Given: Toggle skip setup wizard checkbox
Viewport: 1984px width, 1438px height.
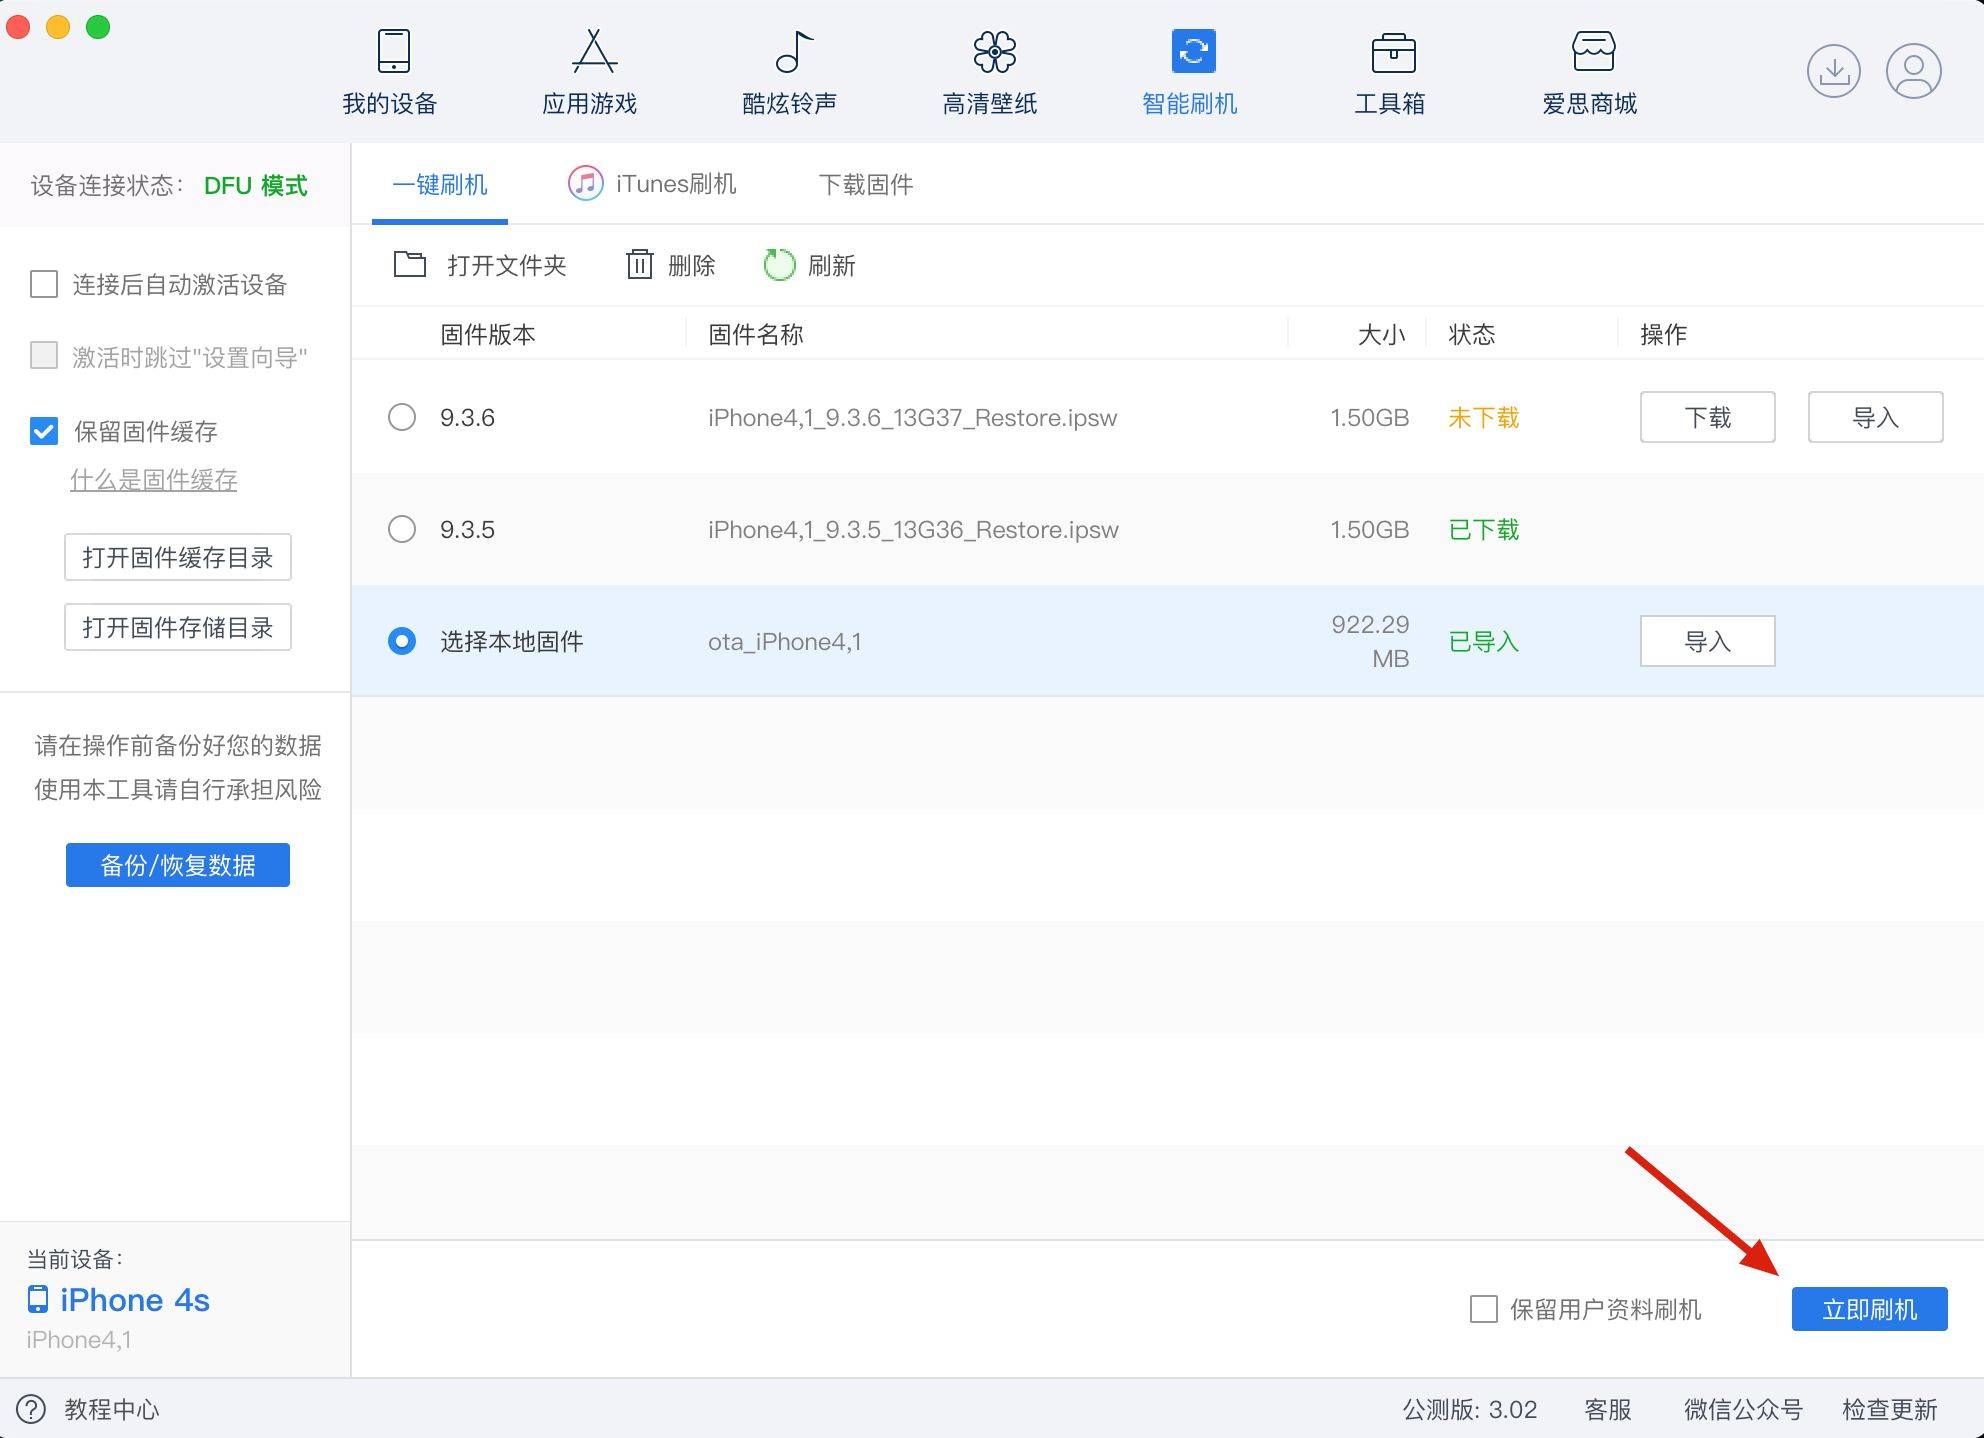Looking at the screenshot, I should click(x=44, y=356).
